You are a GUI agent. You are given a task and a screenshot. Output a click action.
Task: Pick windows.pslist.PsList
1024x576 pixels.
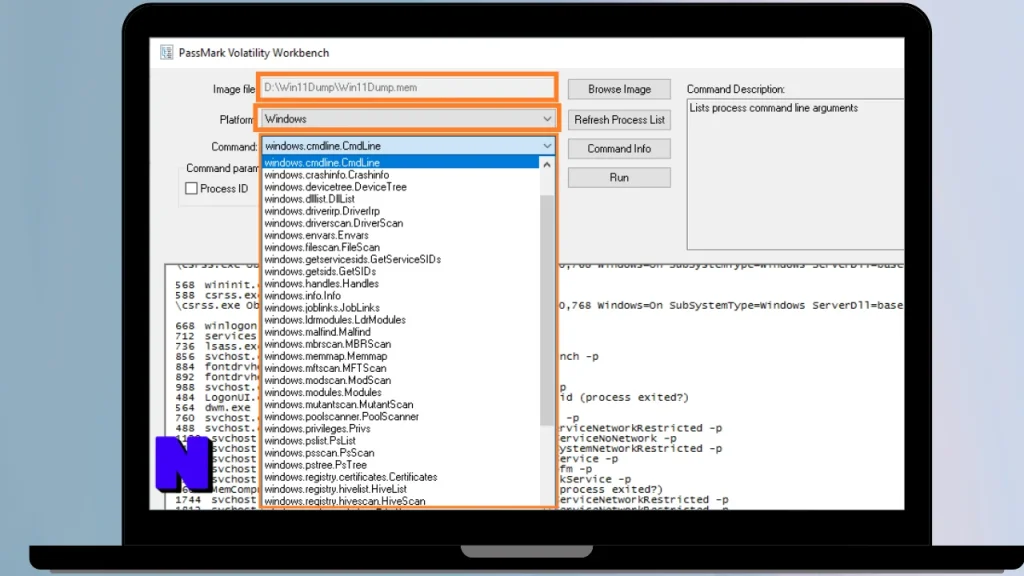click(x=401, y=441)
